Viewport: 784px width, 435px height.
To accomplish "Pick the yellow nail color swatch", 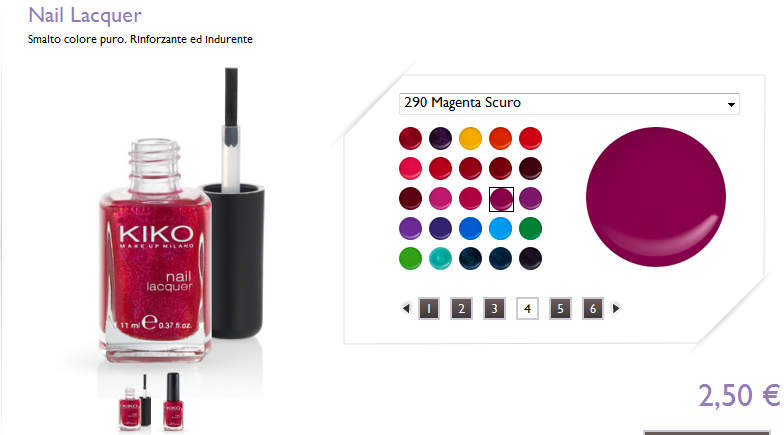I will tap(470, 138).
